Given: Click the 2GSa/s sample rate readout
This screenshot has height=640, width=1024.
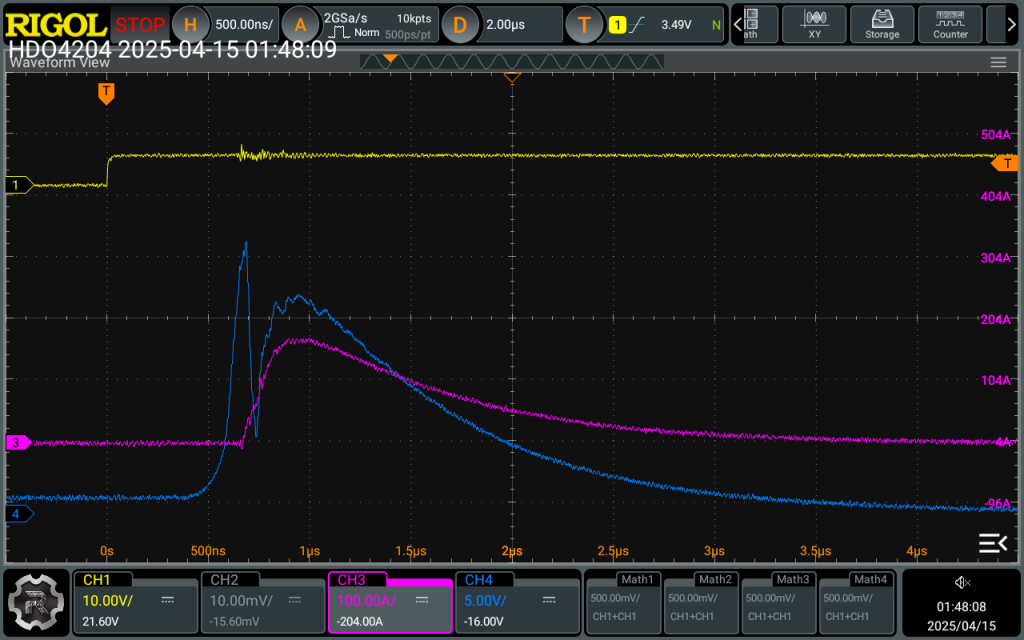Looking at the screenshot, I should (345, 18).
